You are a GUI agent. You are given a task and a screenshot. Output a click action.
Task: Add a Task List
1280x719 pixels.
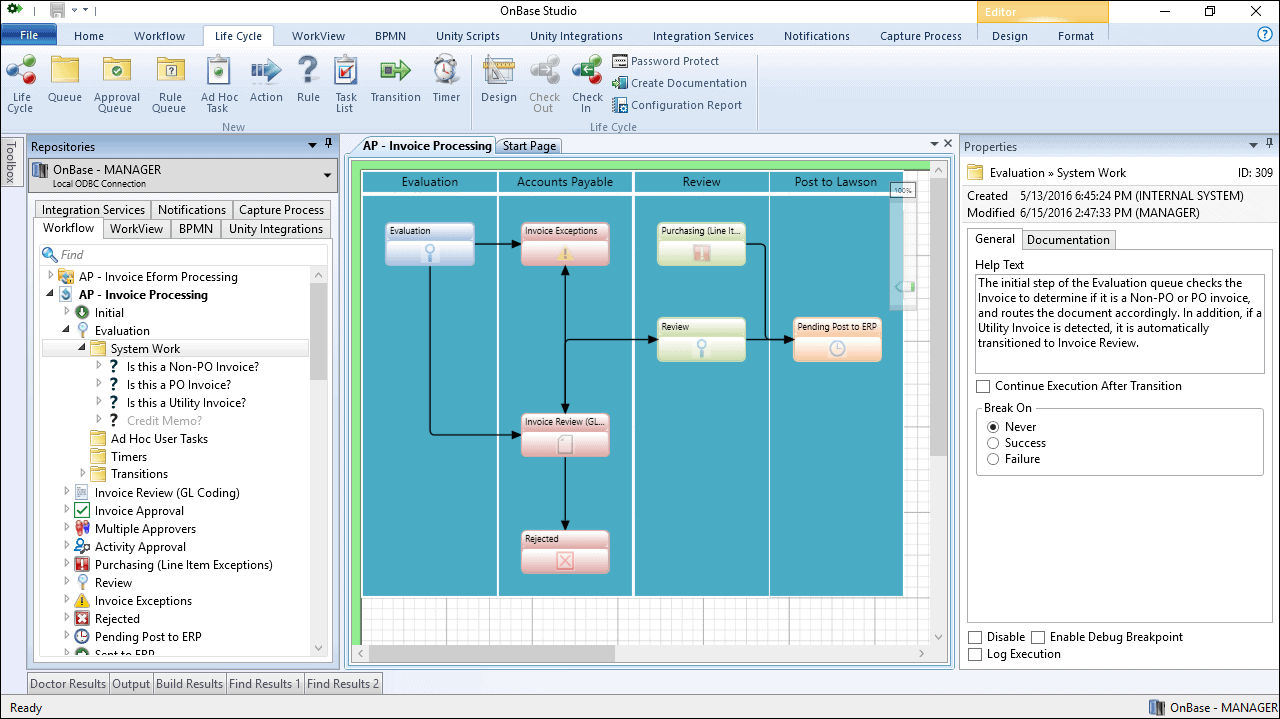[x=346, y=84]
